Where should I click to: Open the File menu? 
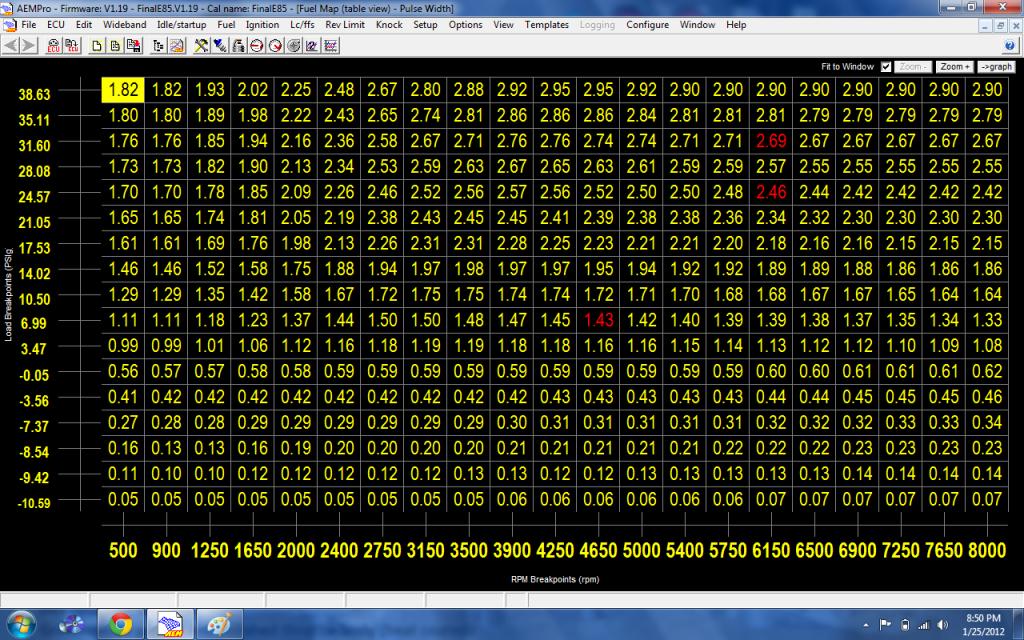(29, 25)
